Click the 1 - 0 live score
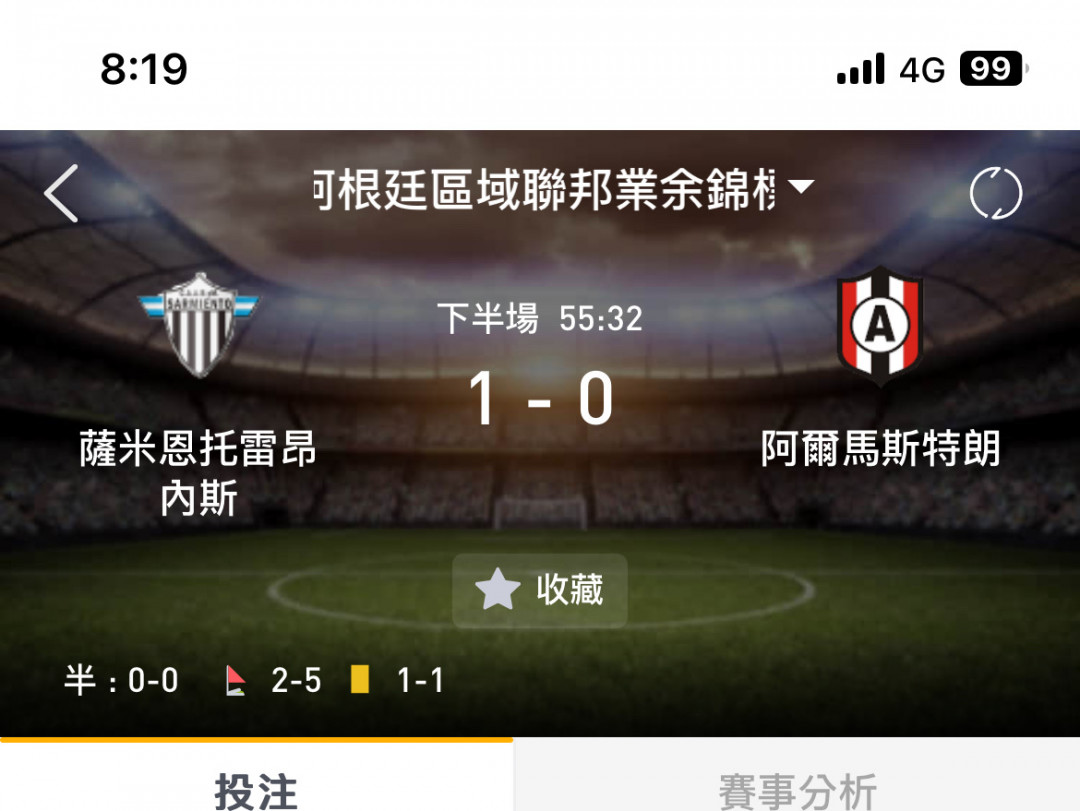This screenshot has width=1080, height=811. pyautogui.click(x=541, y=398)
